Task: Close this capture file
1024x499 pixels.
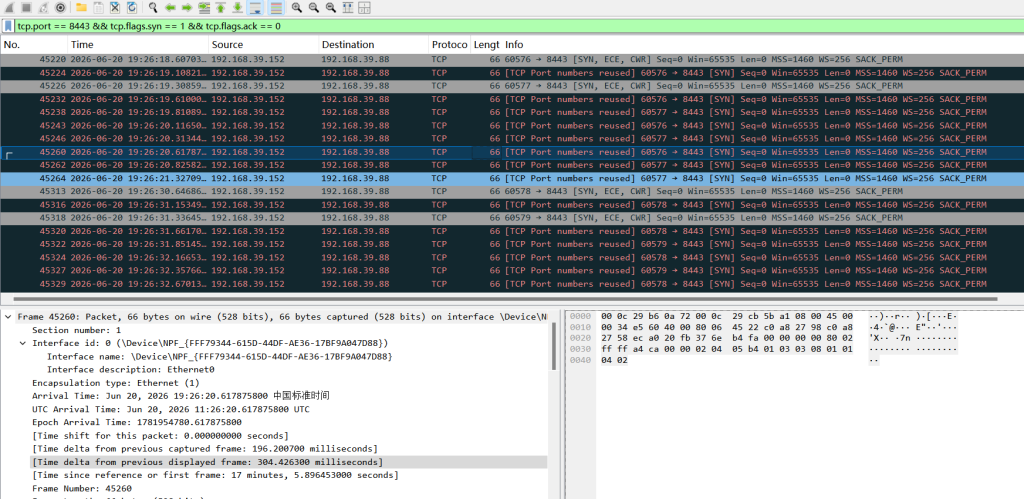Action: point(115,8)
